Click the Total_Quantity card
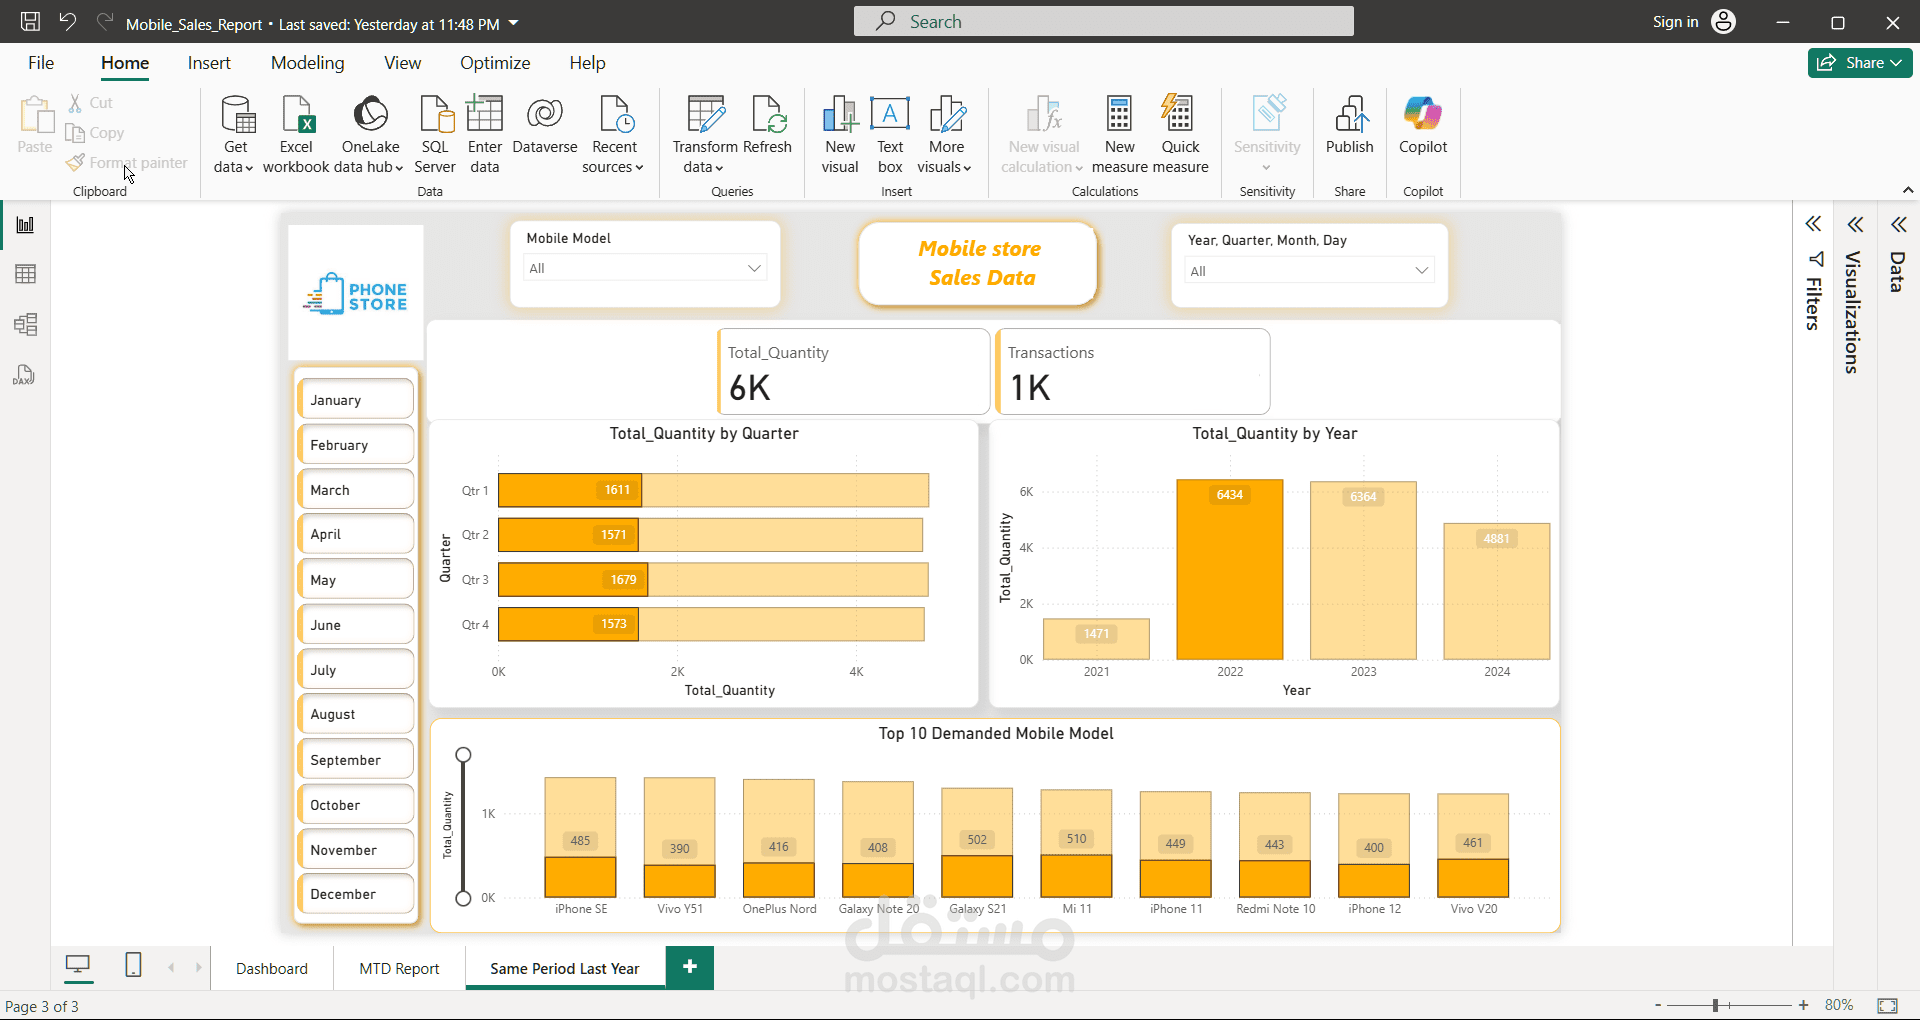Viewport: 1920px width, 1020px height. coord(853,371)
